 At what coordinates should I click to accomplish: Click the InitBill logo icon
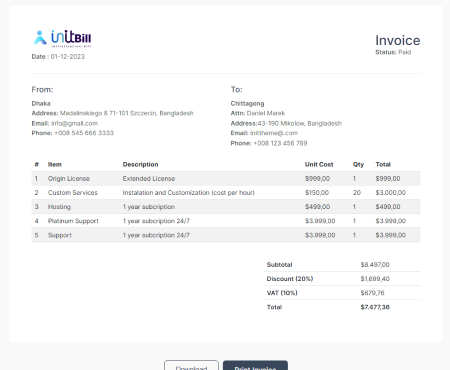[62, 38]
